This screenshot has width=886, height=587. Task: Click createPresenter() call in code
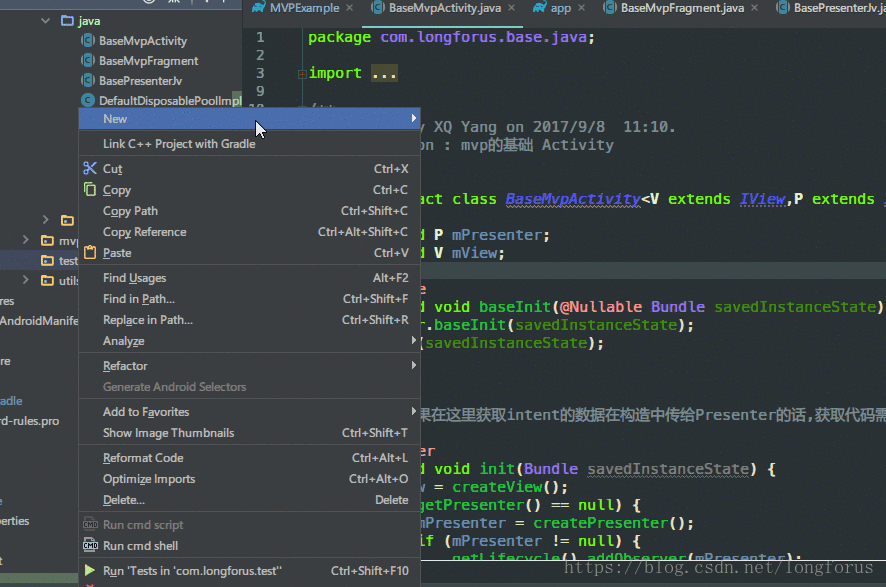pos(613,523)
